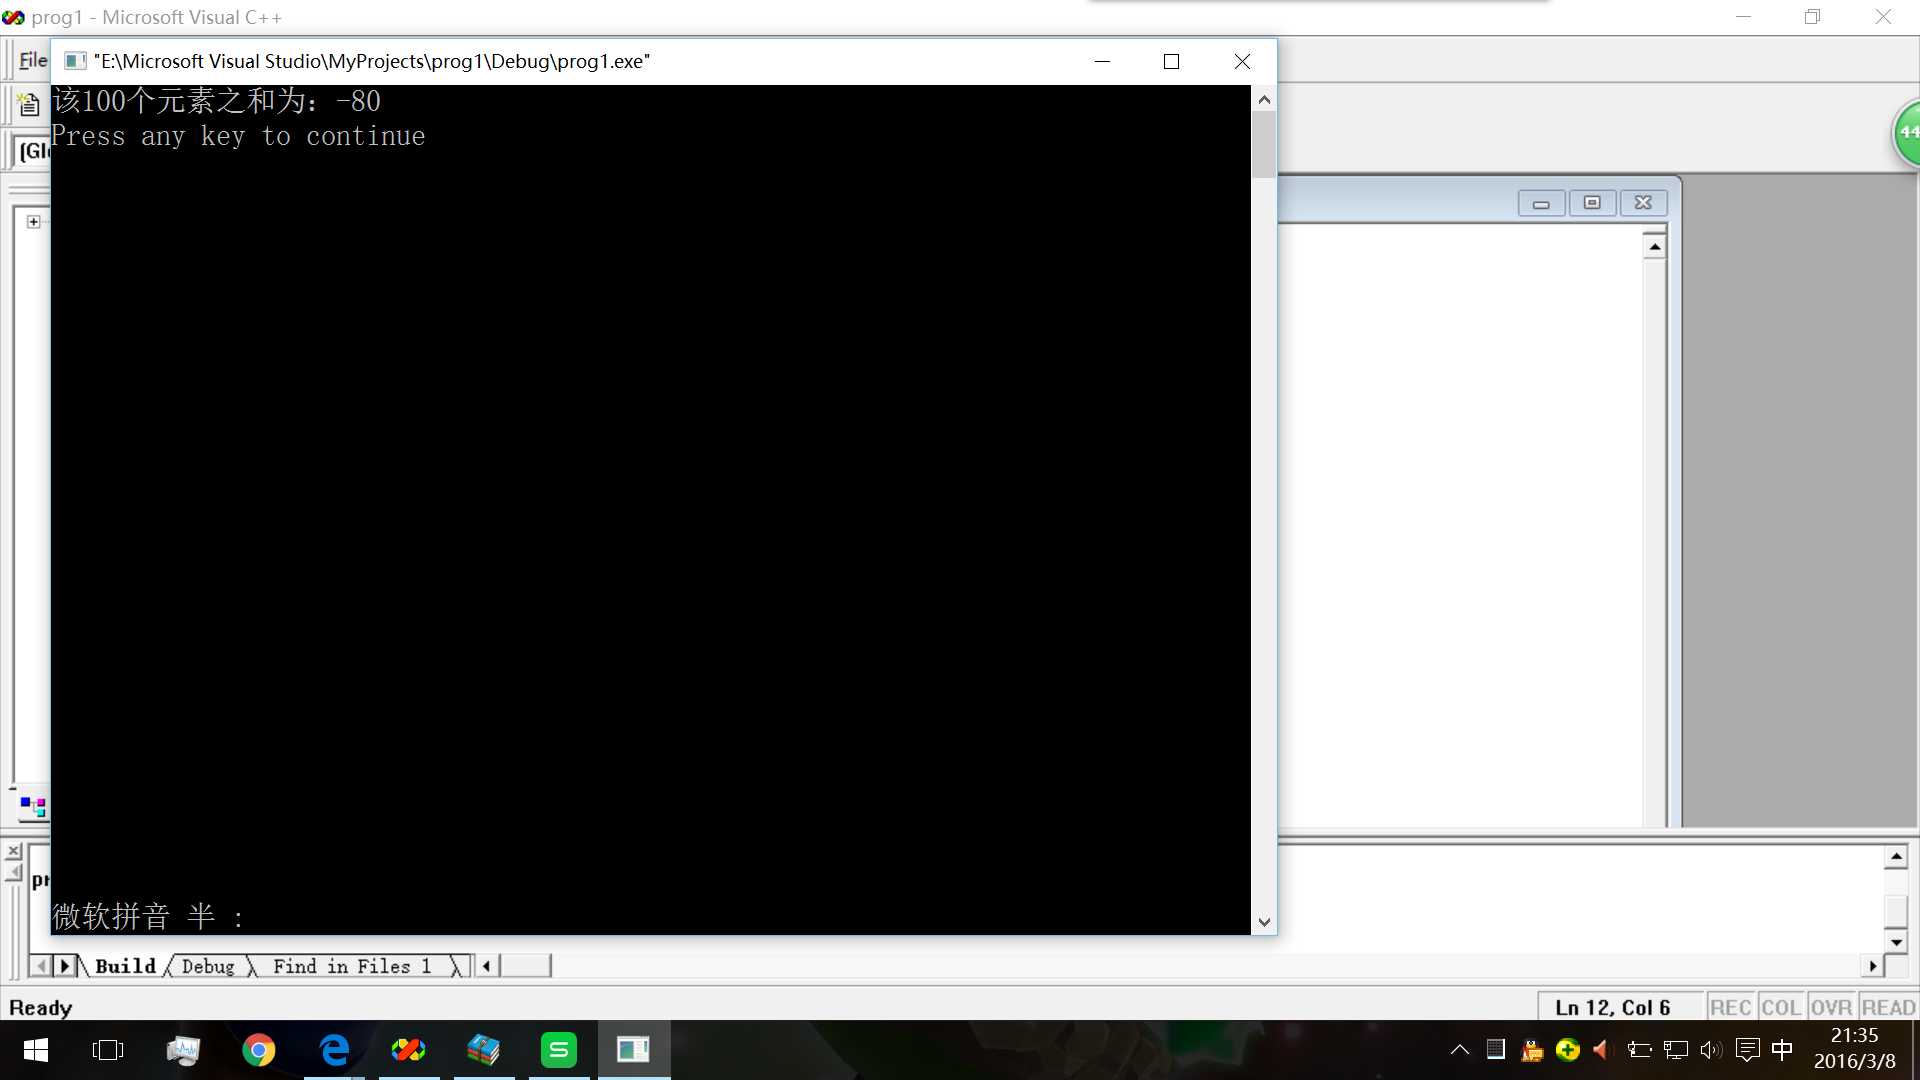This screenshot has height=1080, width=1920.
Task: Click the READ status bar indicator
Action: [x=1888, y=1007]
